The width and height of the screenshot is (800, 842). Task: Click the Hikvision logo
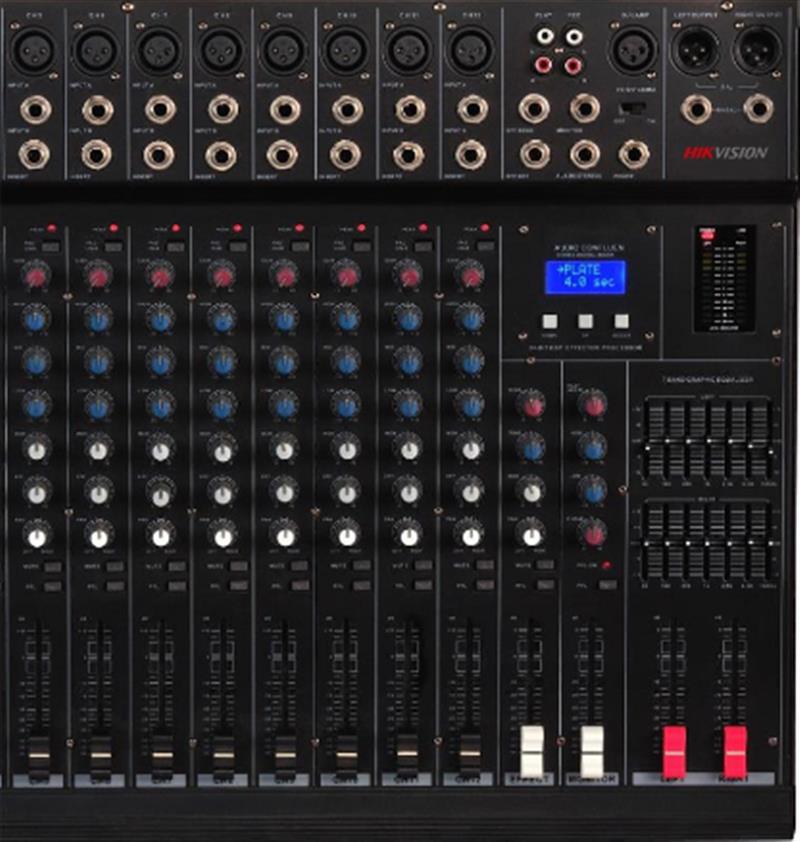click(x=725, y=153)
